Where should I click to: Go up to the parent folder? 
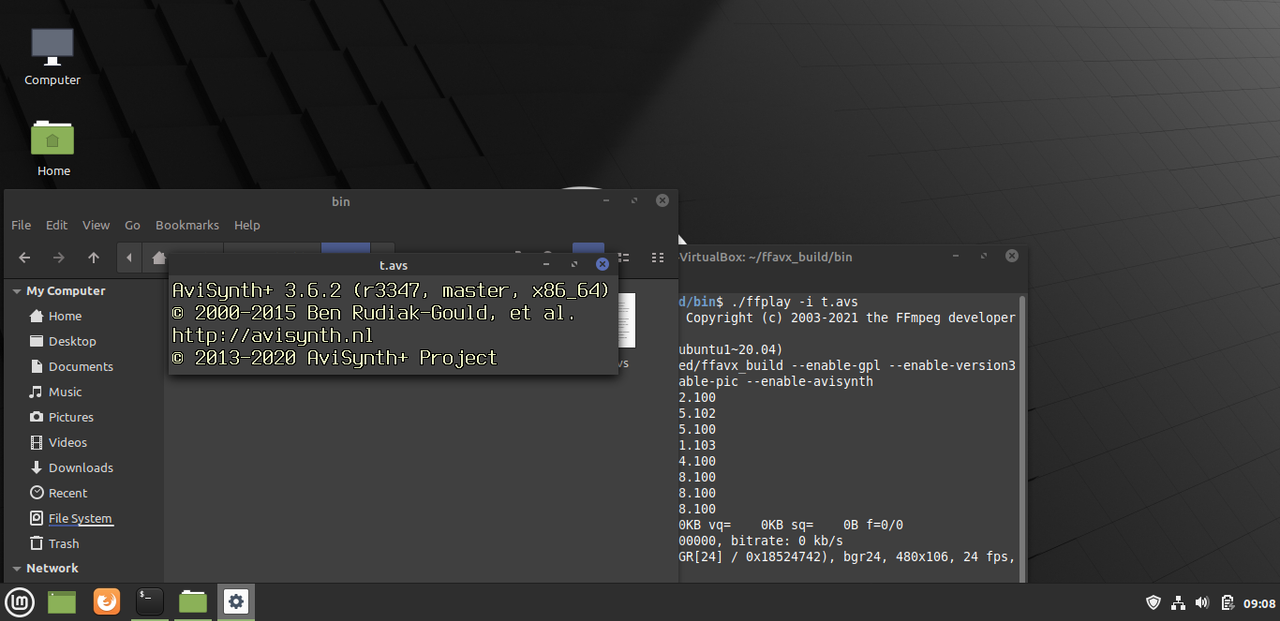tap(93, 257)
